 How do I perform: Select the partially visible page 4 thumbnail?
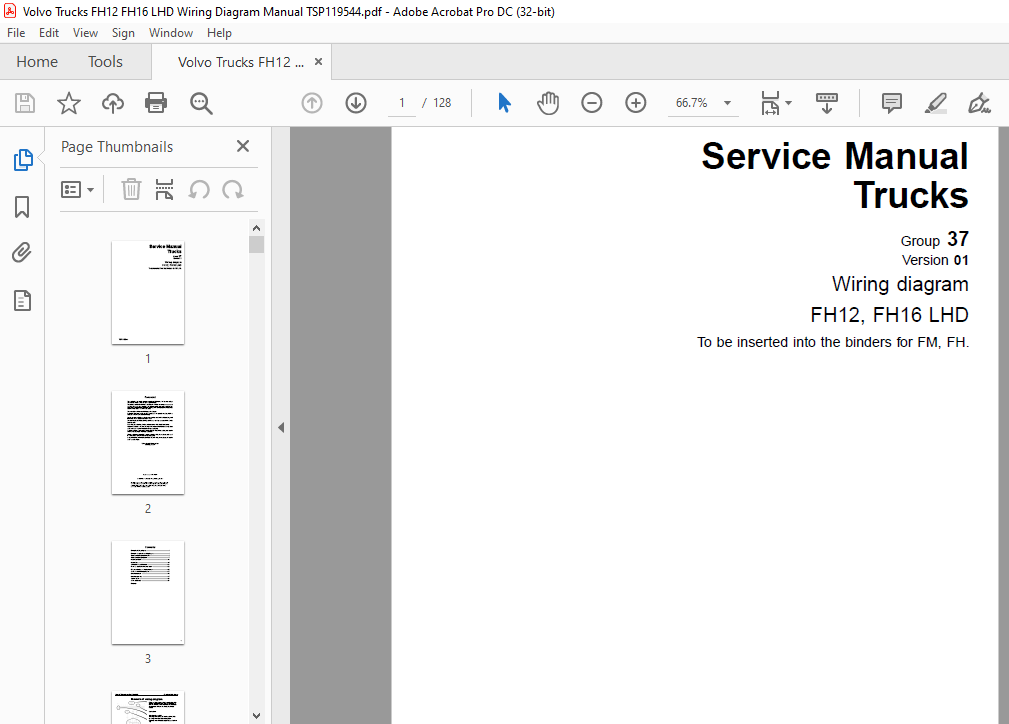[x=147, y=707]
